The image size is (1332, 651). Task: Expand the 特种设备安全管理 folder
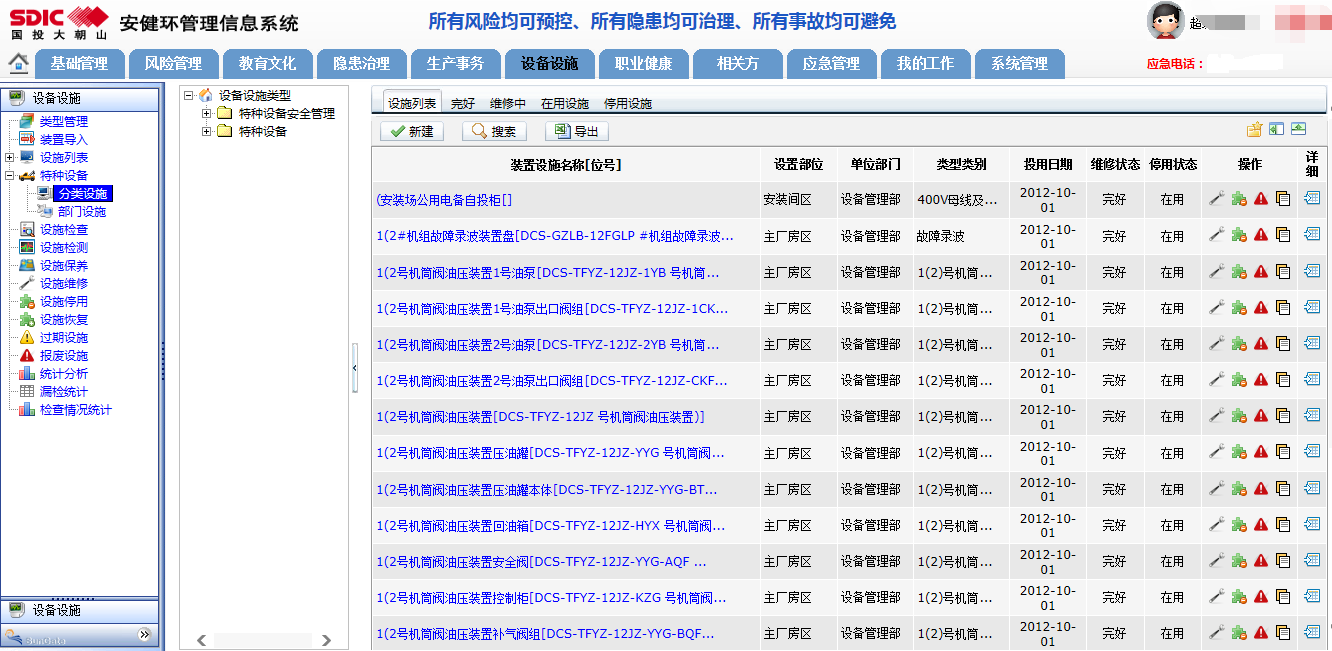(x=207, y=114)
